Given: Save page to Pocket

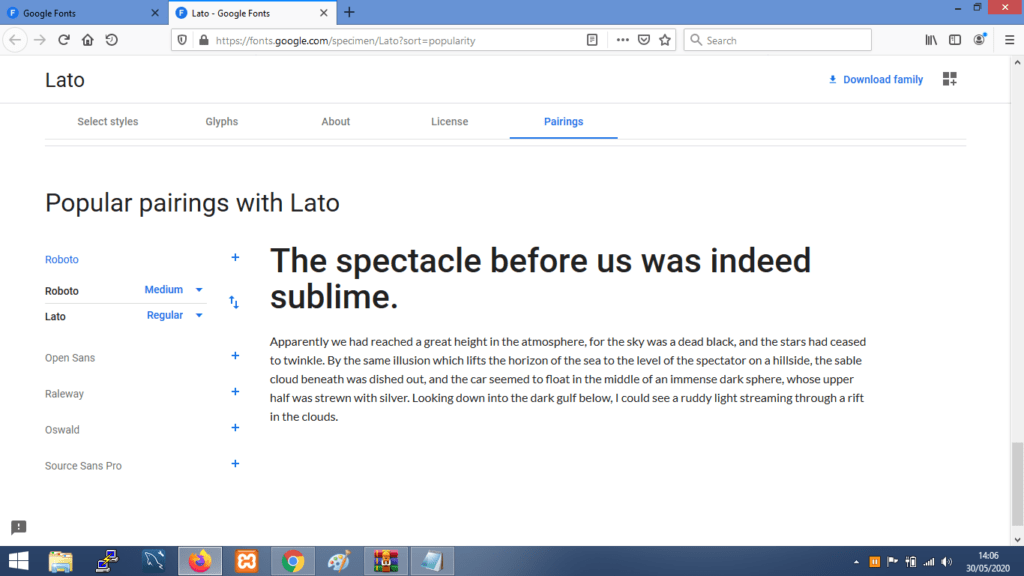Looking at the screenshot, I should (x=644, y=40).
